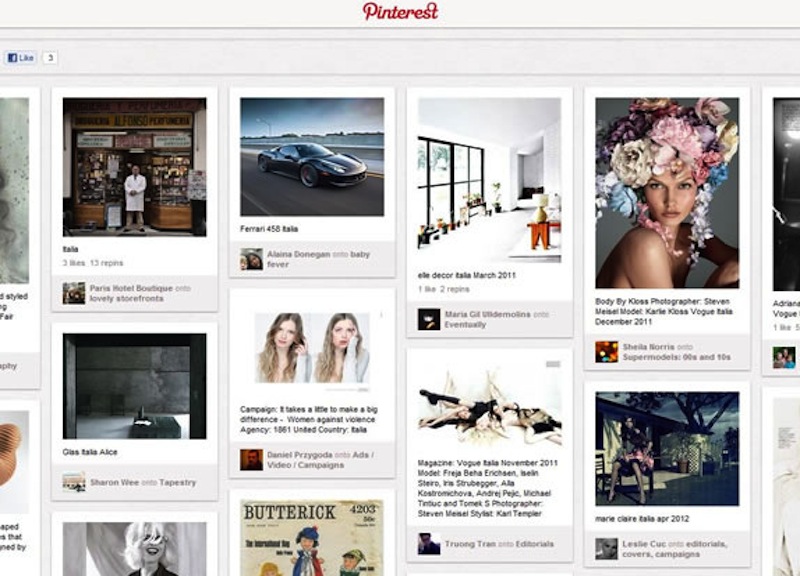Screen dimensions: 800x576
Task: Open Truong Tran's Editorials board
Action: pos(534,544)
